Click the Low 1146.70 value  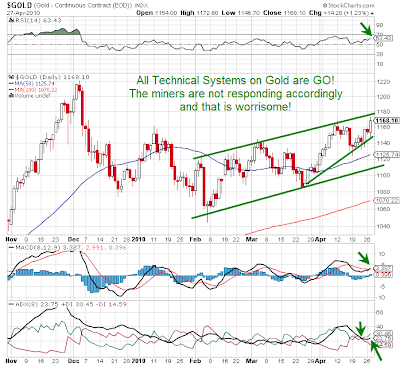pyautogui.click(x=241, y=13)
